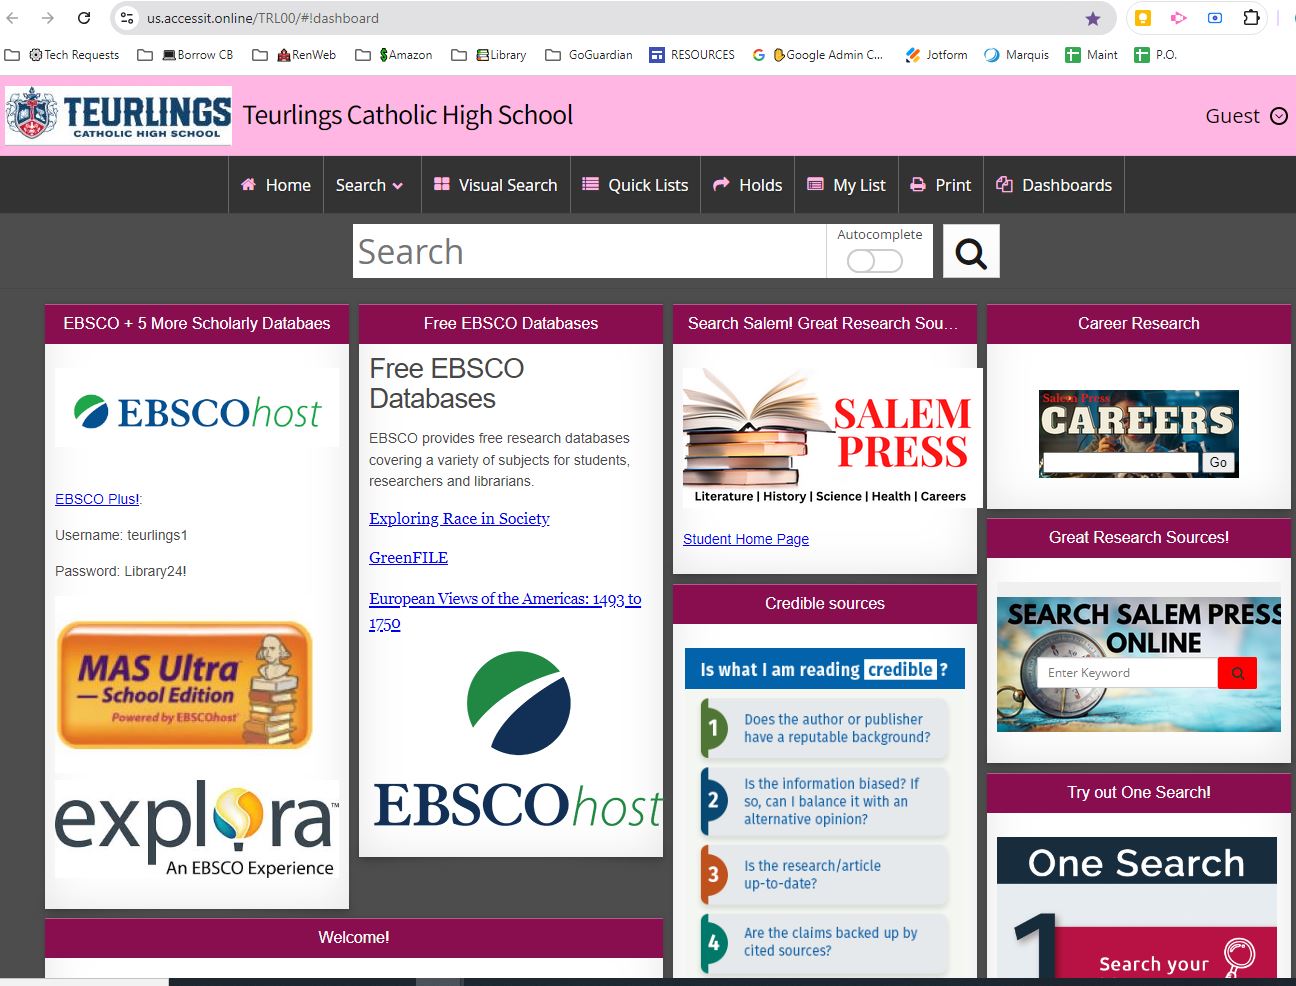Click the Great Research Sources! panel header

tap(1139, 538)
